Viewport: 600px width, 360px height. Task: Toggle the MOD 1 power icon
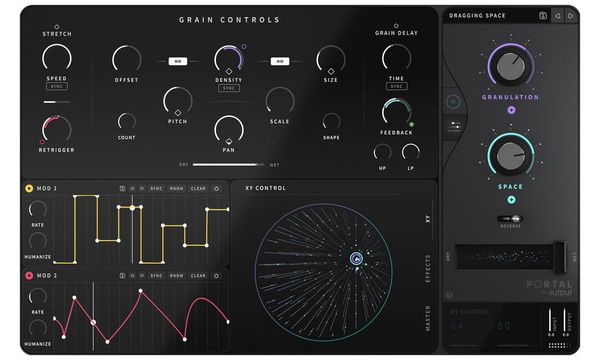[x=216, y=189]
